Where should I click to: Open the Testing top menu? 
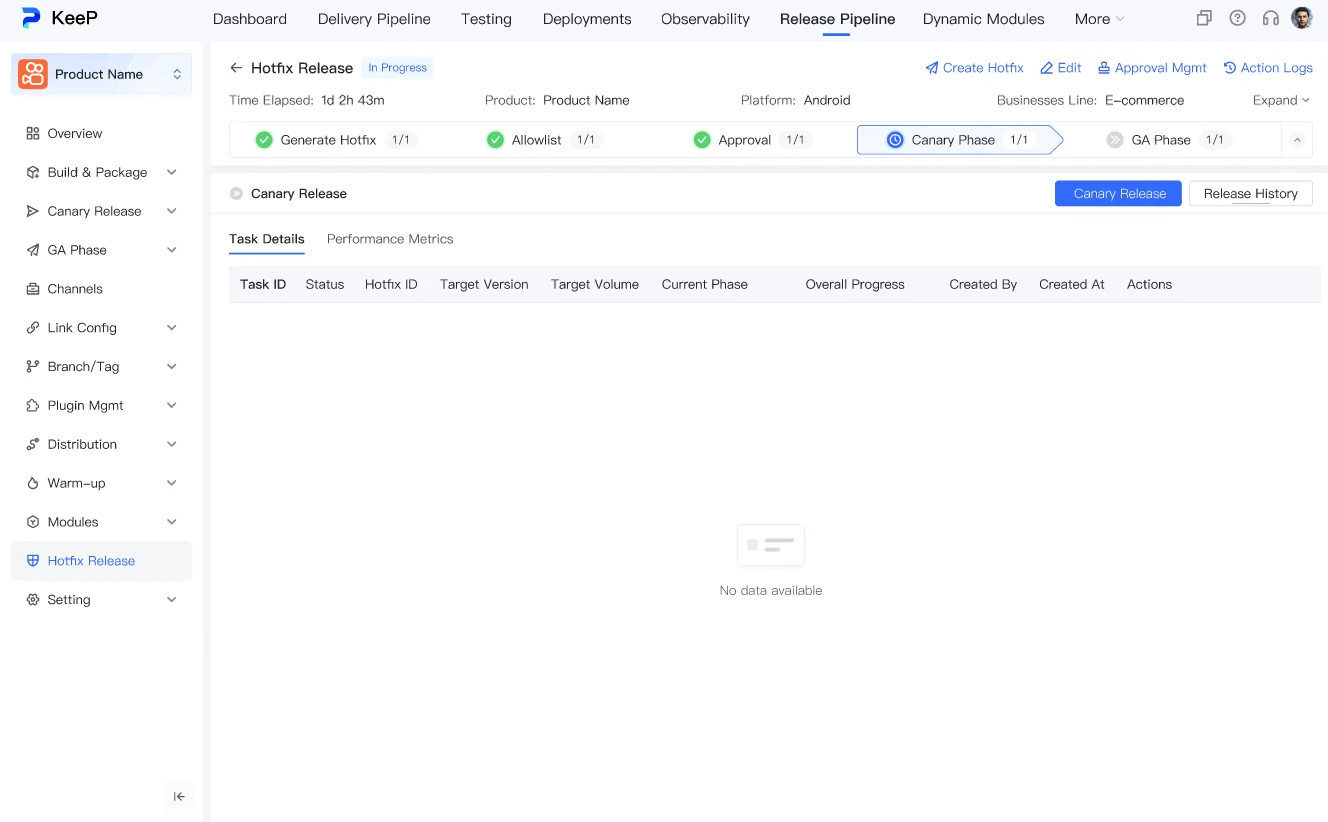pos(486,19)
